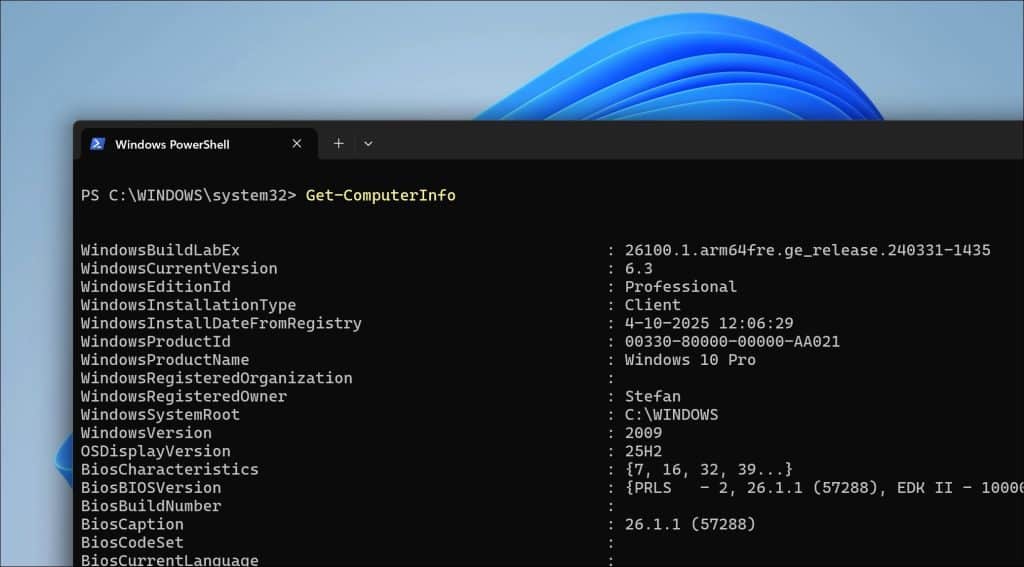Viewport: 1024px width, 567px height.
Task: Click the BiosCaption property name
Action: [x=132, y=525]
